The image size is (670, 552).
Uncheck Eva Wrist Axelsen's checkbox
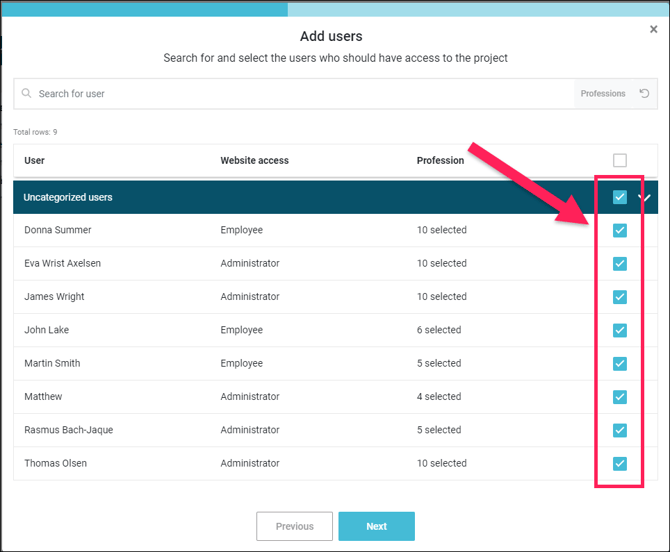620,264
